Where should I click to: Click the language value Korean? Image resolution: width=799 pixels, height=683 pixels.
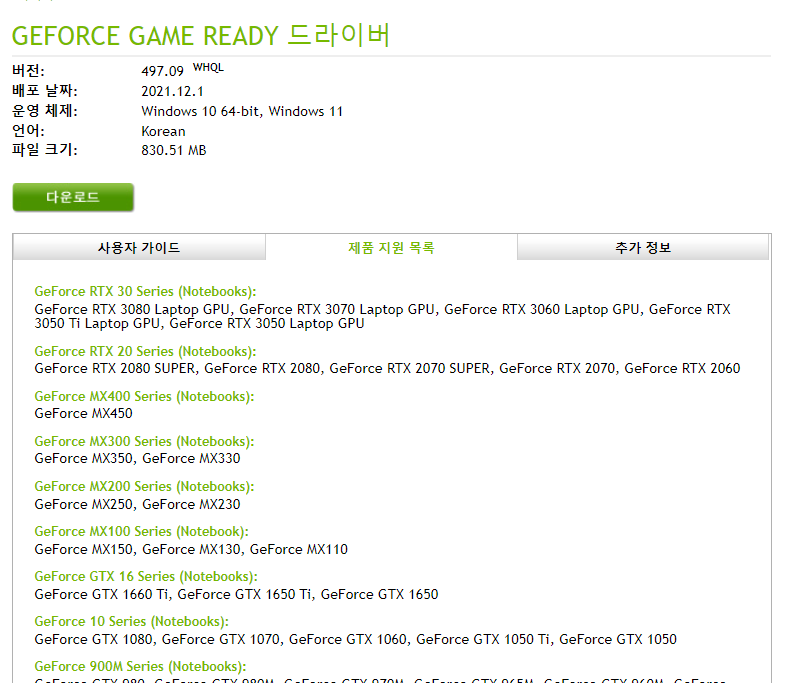(x=163, y=131)
